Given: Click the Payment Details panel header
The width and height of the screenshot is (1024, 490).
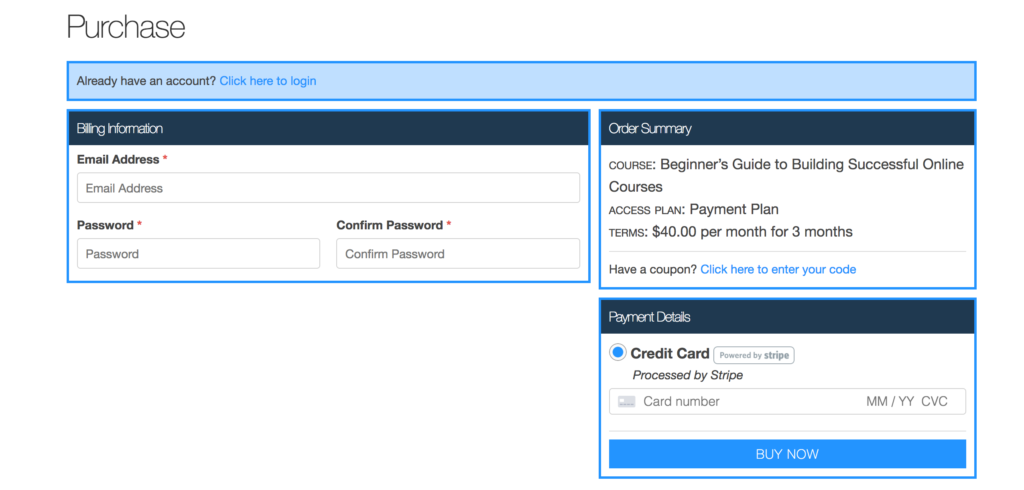Looking at the screenshot, I should click(x=787, y=318).
